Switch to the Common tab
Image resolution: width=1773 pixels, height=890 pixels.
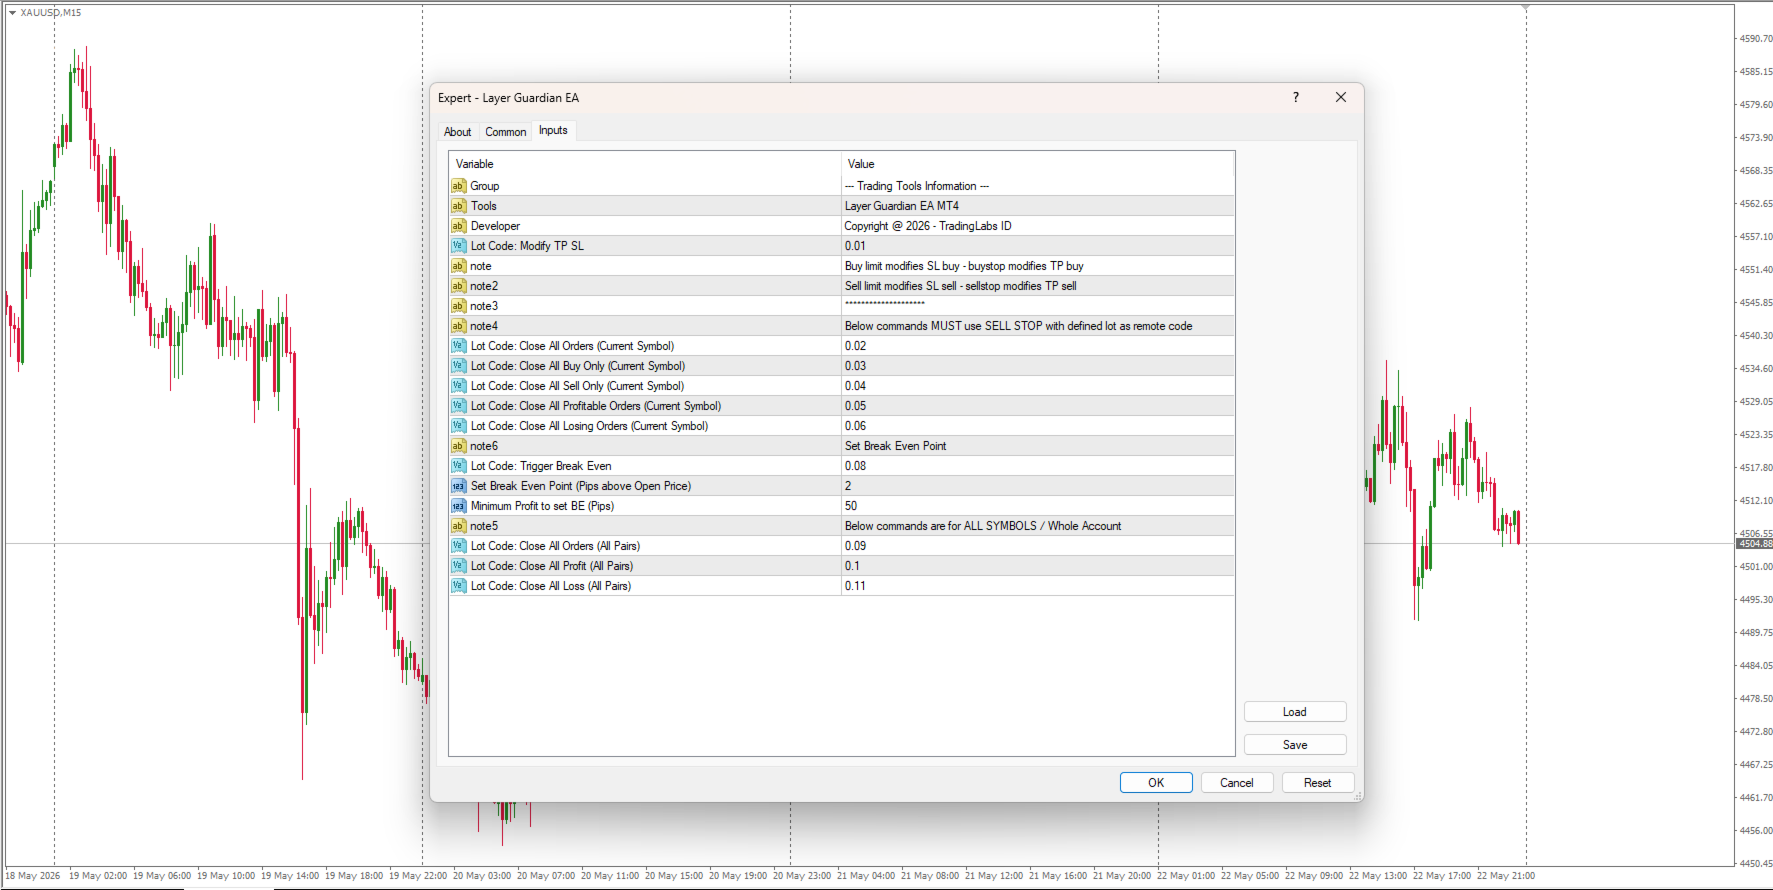(505, 132)
